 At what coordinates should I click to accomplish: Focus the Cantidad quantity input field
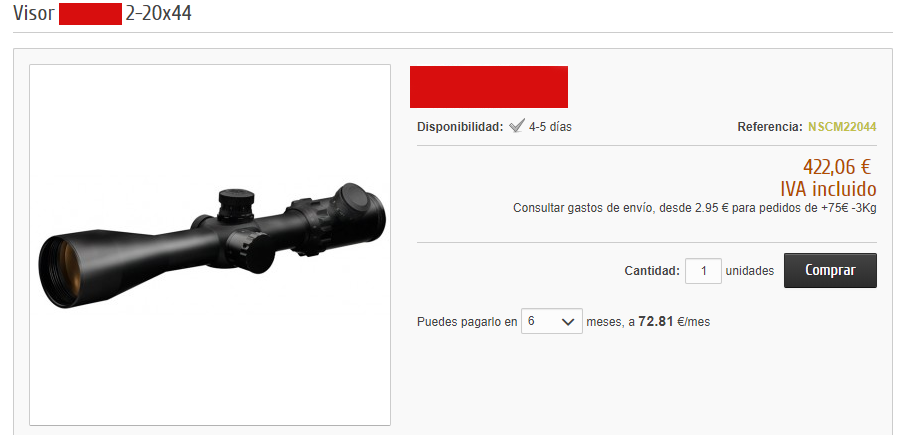point(703,271)
